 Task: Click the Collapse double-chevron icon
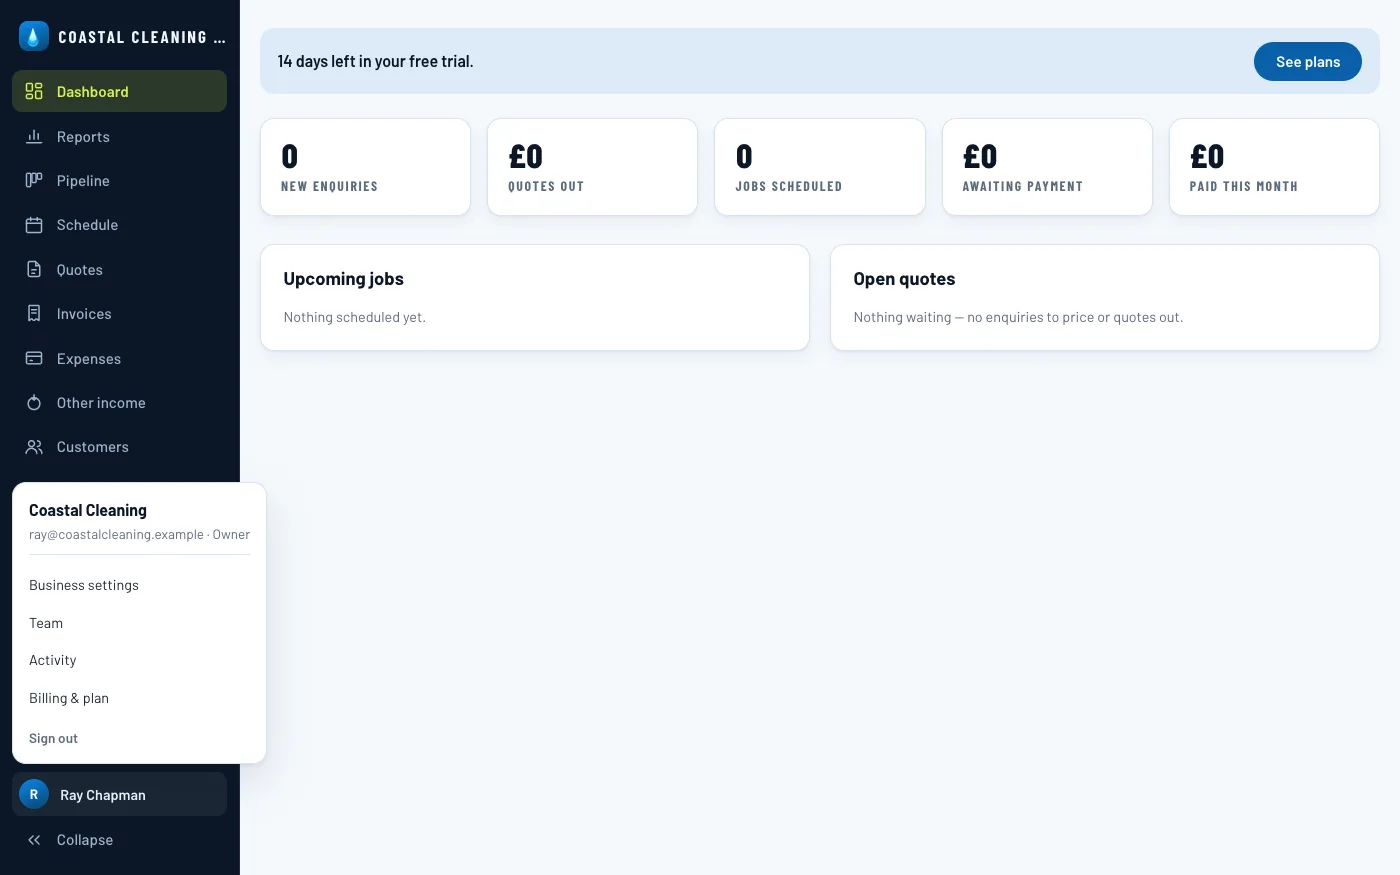coord(34,840)
